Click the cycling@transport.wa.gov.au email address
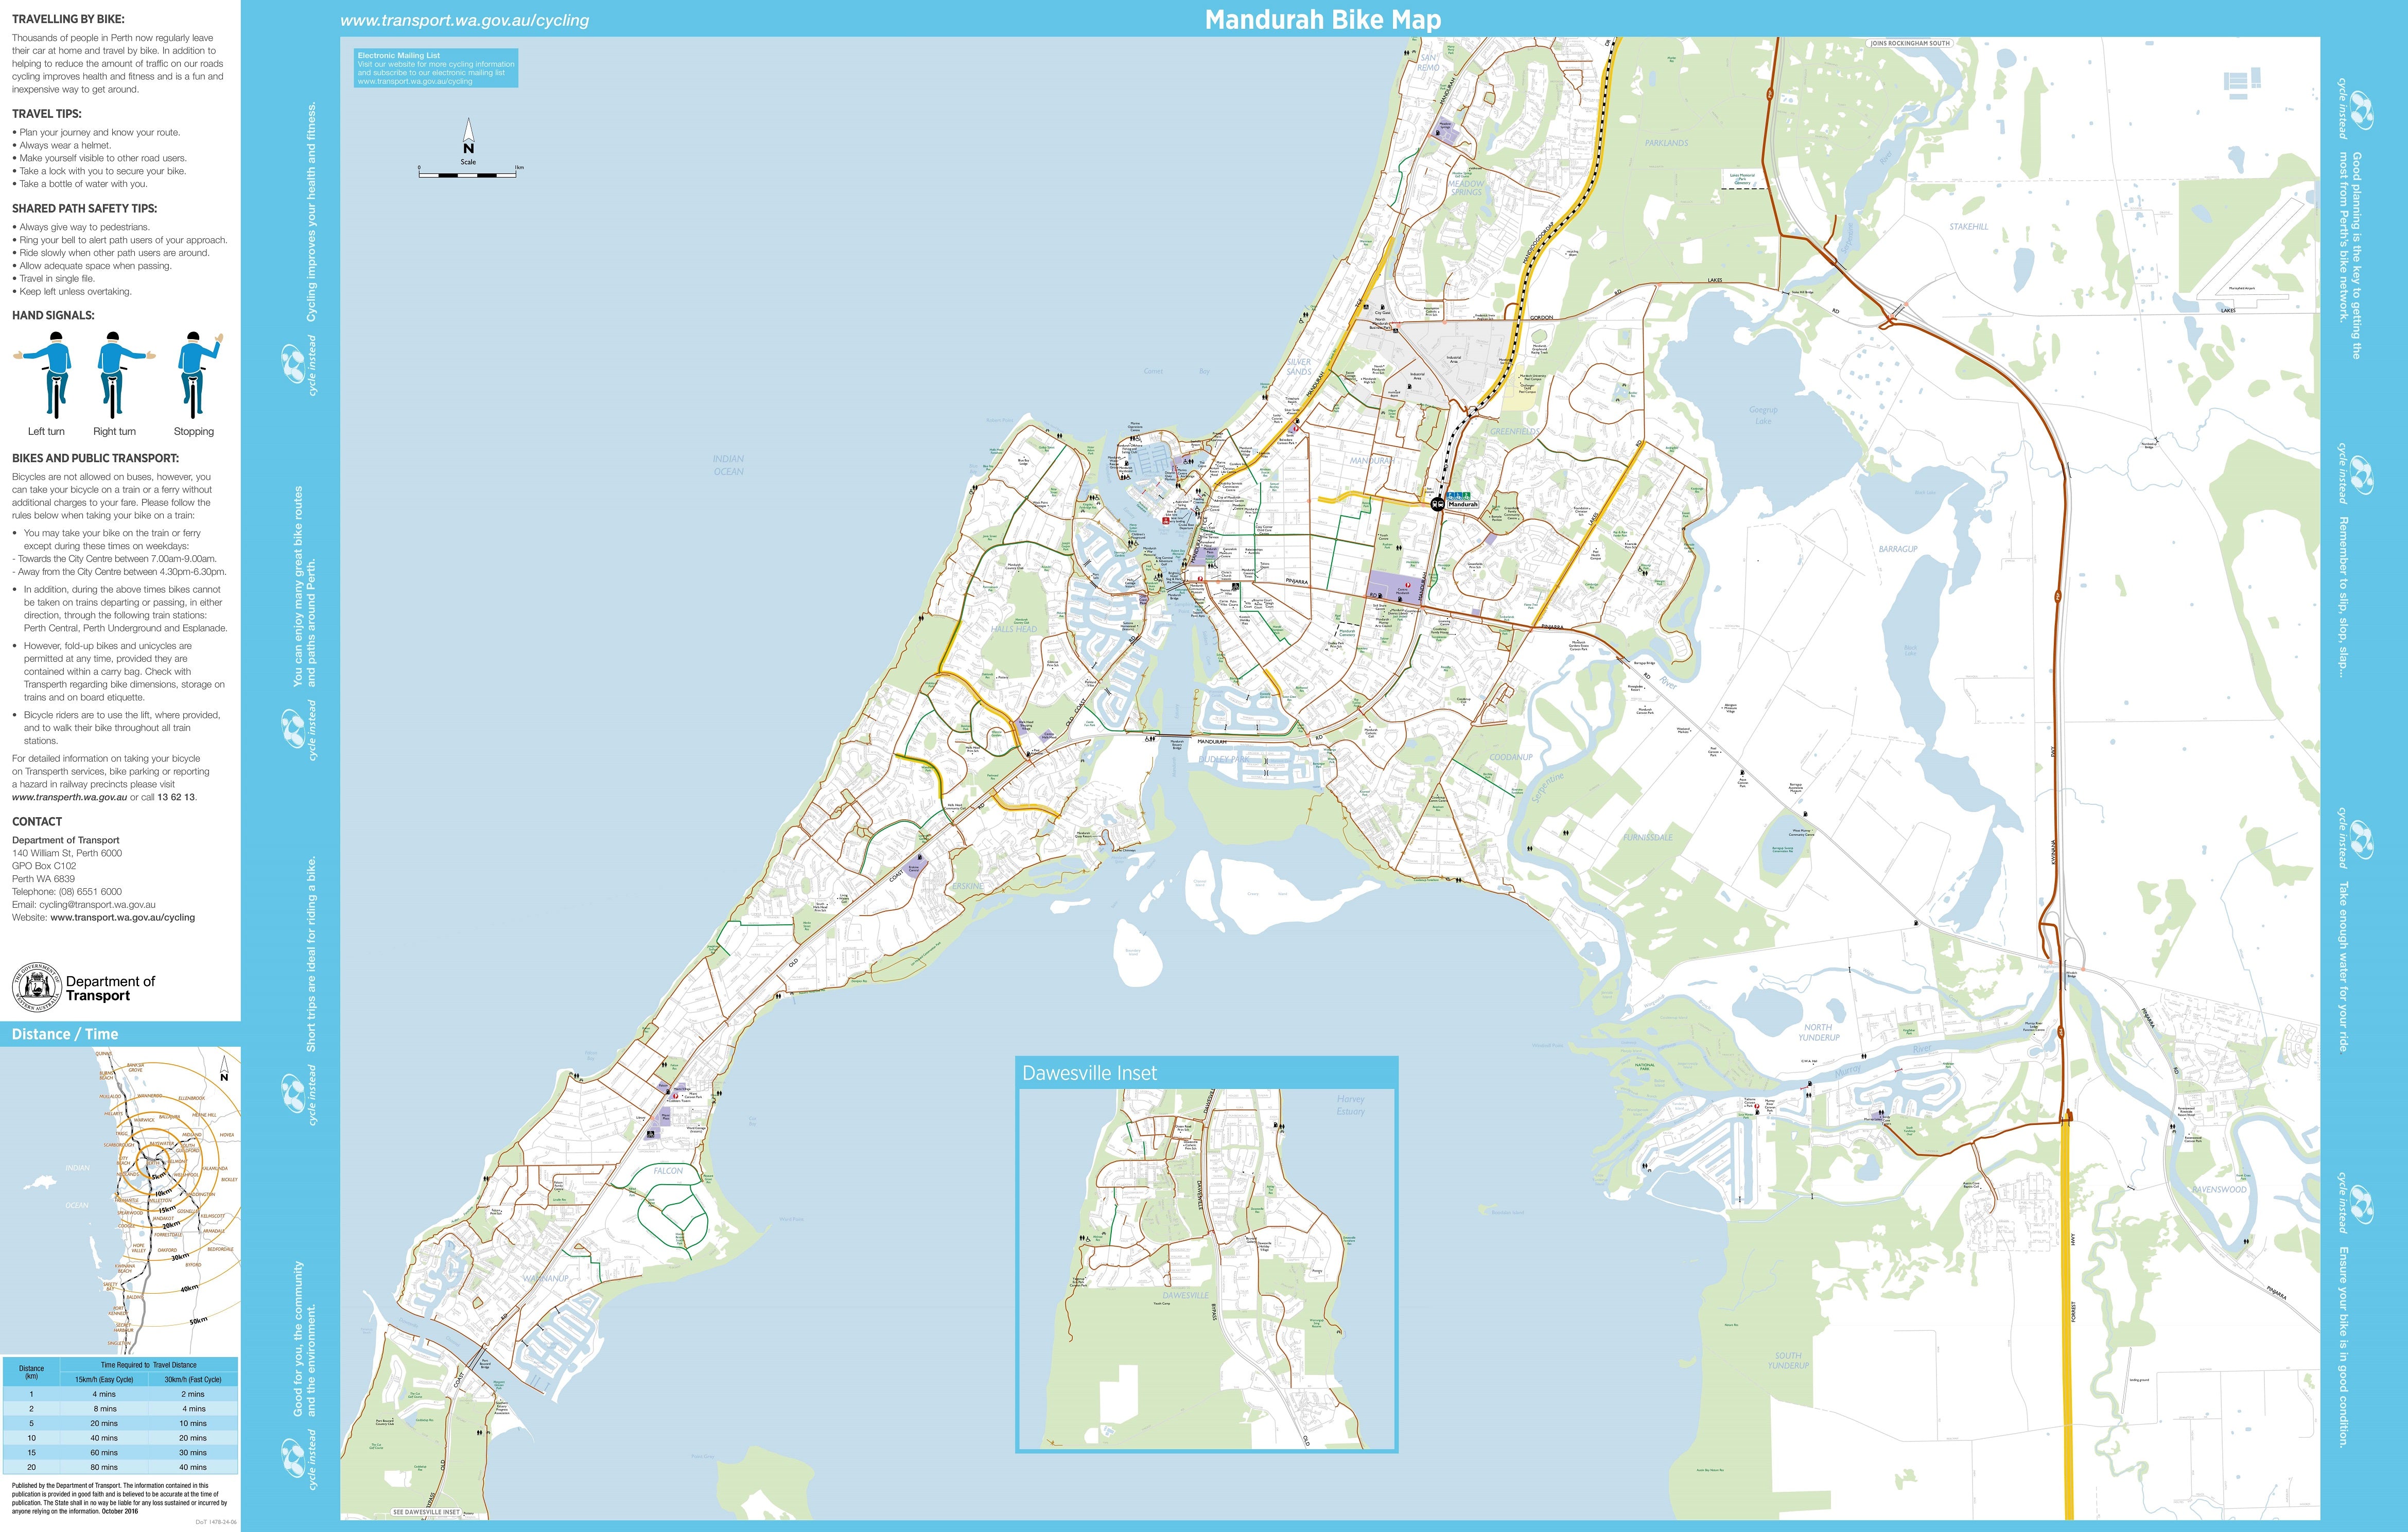2408x1532 pixels. [x=97, y=904]
